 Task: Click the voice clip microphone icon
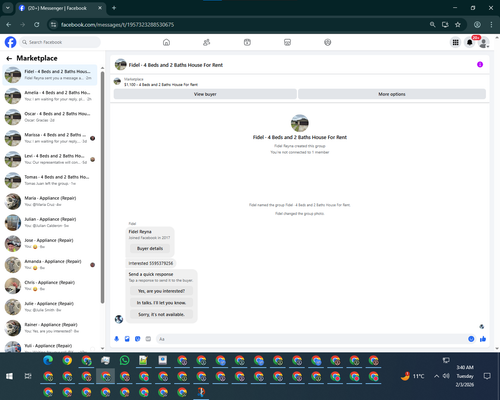point(116,339)
